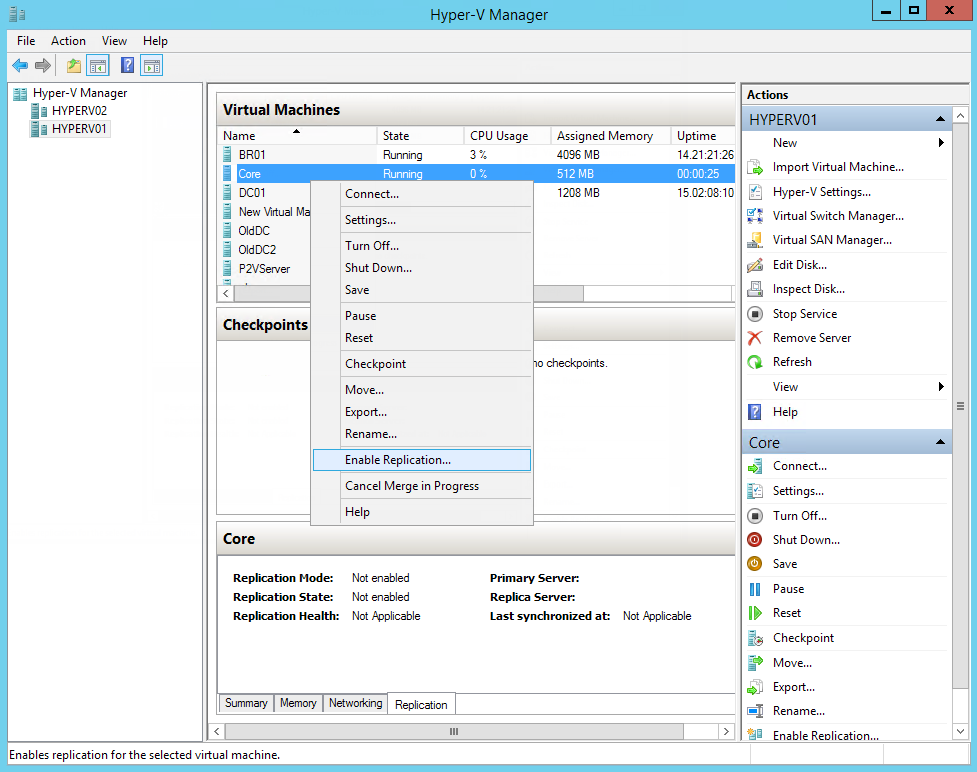Click the Pause icon in Actions pane
Viewport: 977px width, 772px height.
[x=755, y=589]
